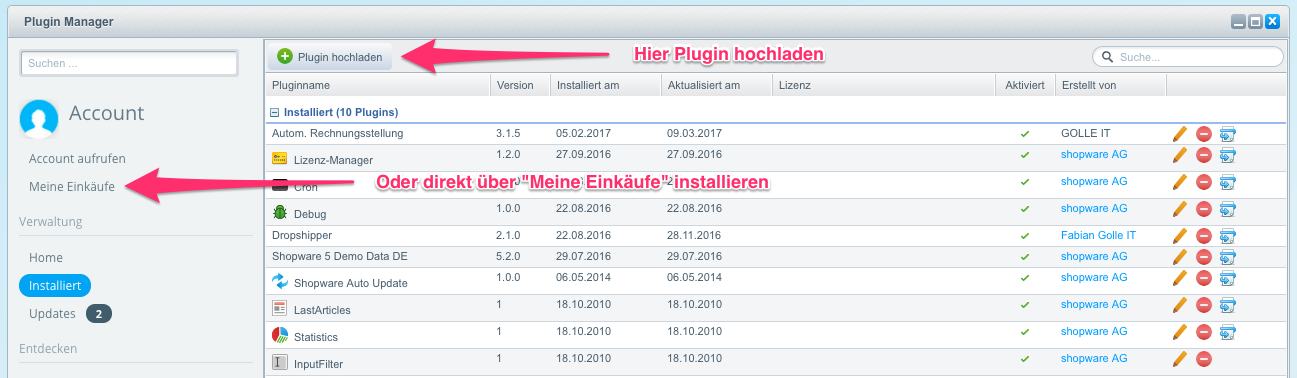Open Lizenz-Manager plugin editing pencil
Viewport: 1297px width, 378px height.
click(x=1180, y=155)
